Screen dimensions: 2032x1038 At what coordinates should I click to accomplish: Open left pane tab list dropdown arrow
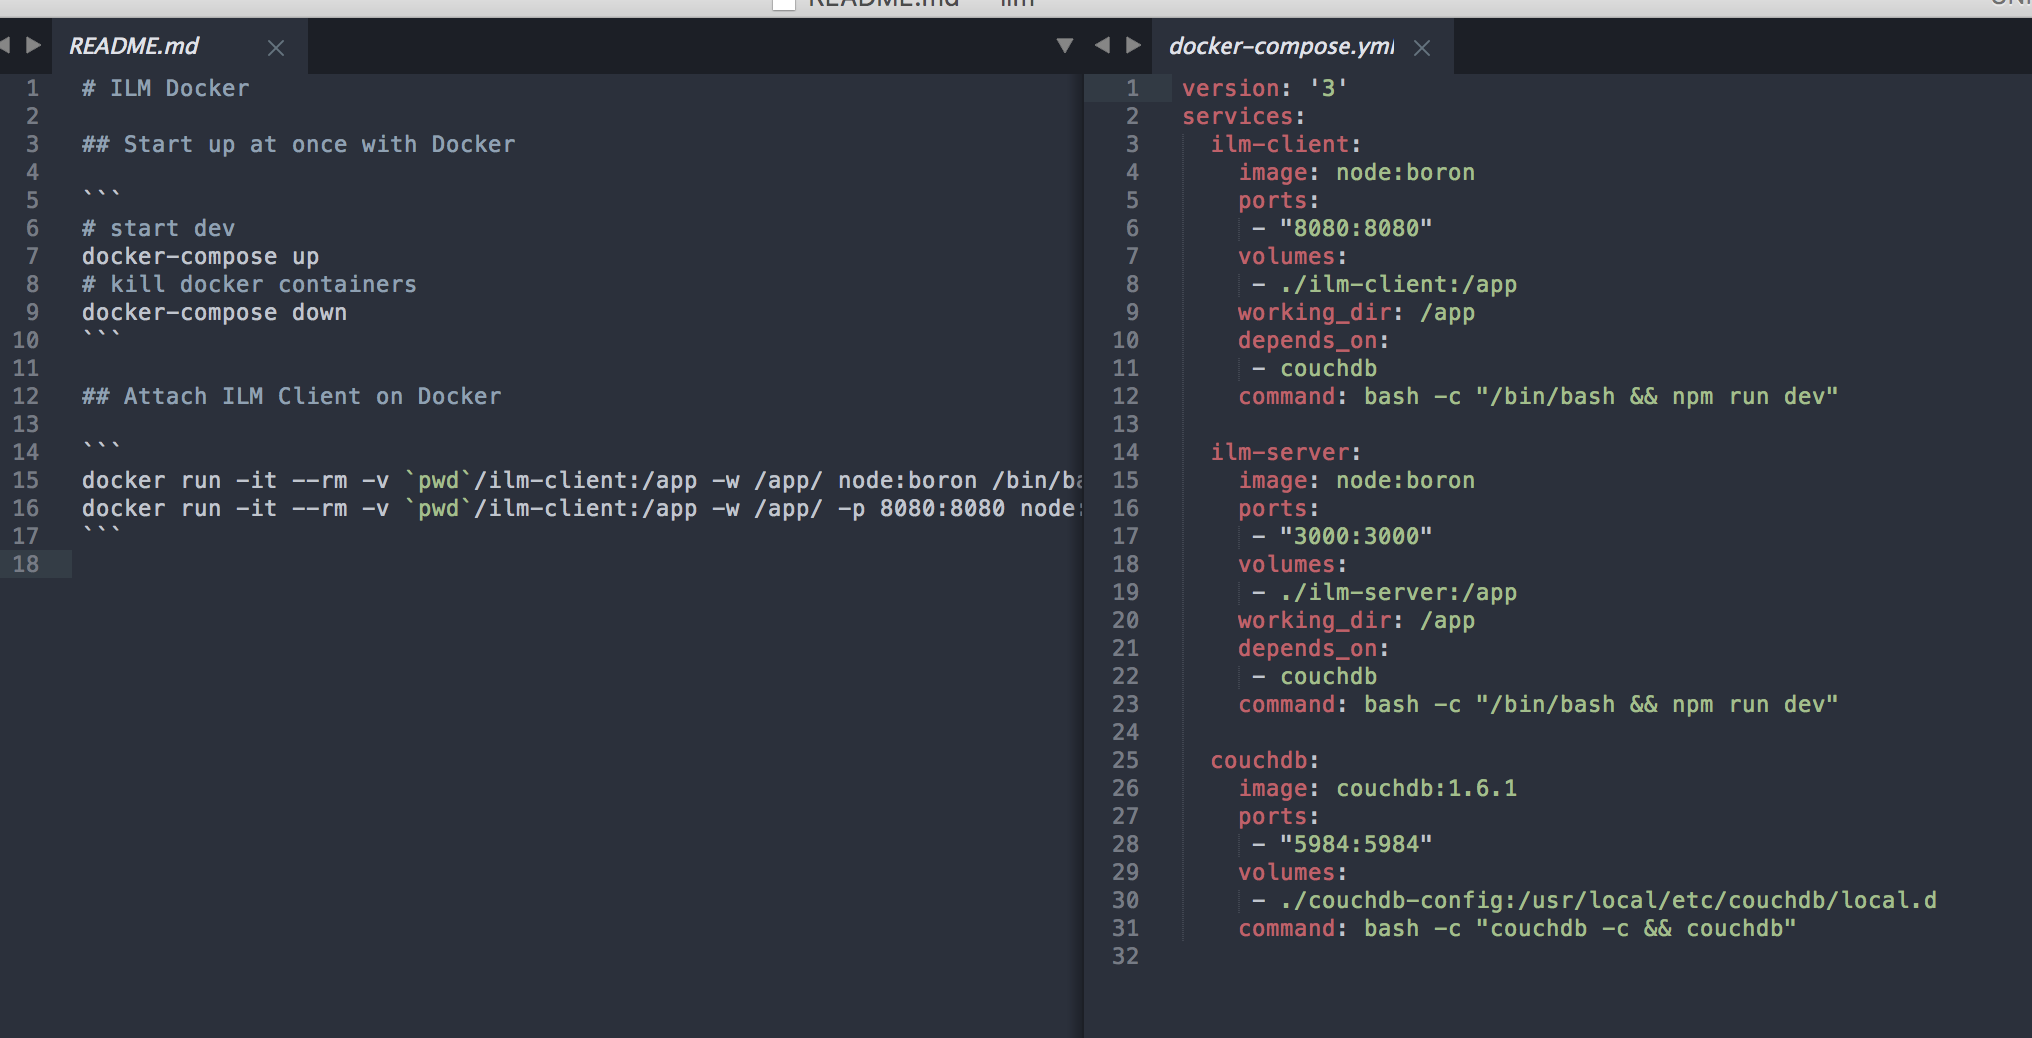(1065, 45)
